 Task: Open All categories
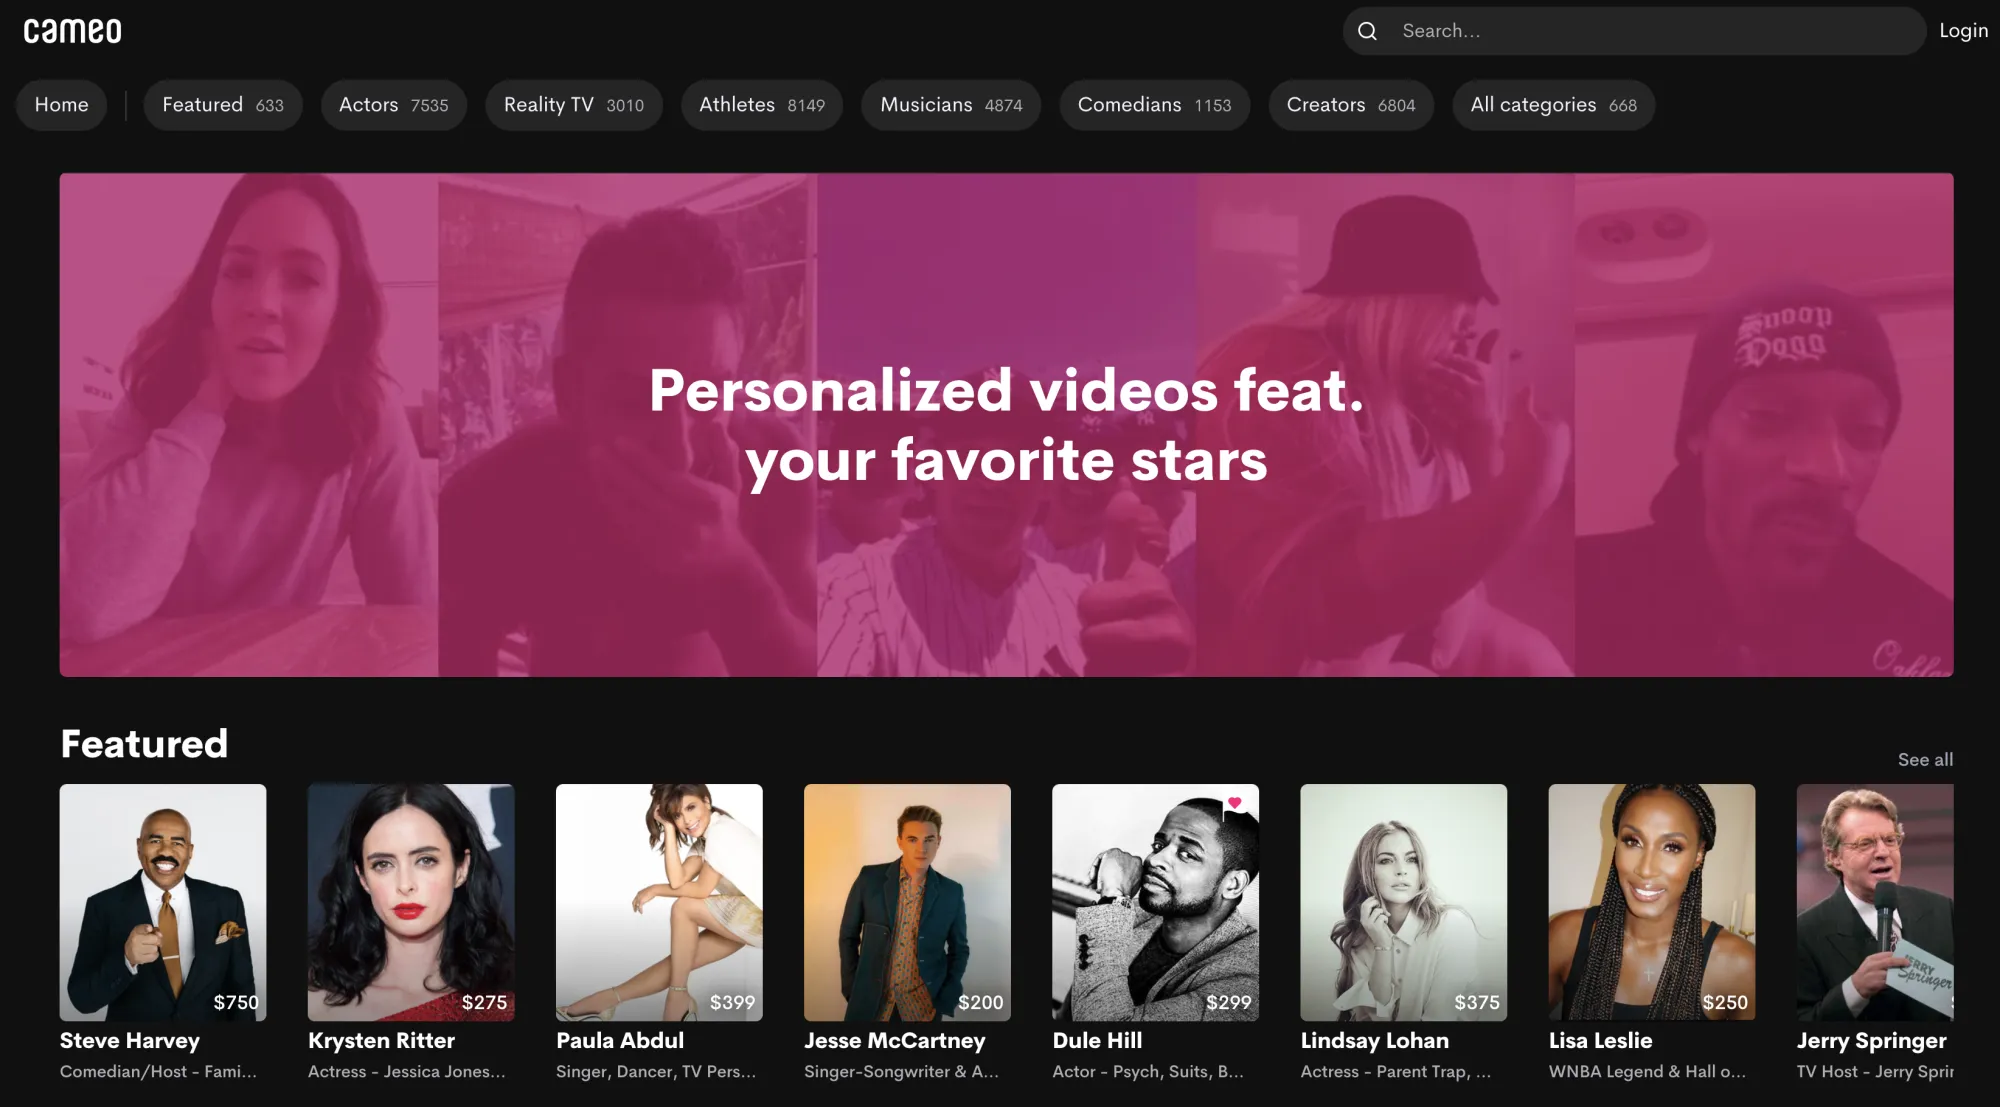(x=1554, y=105)
